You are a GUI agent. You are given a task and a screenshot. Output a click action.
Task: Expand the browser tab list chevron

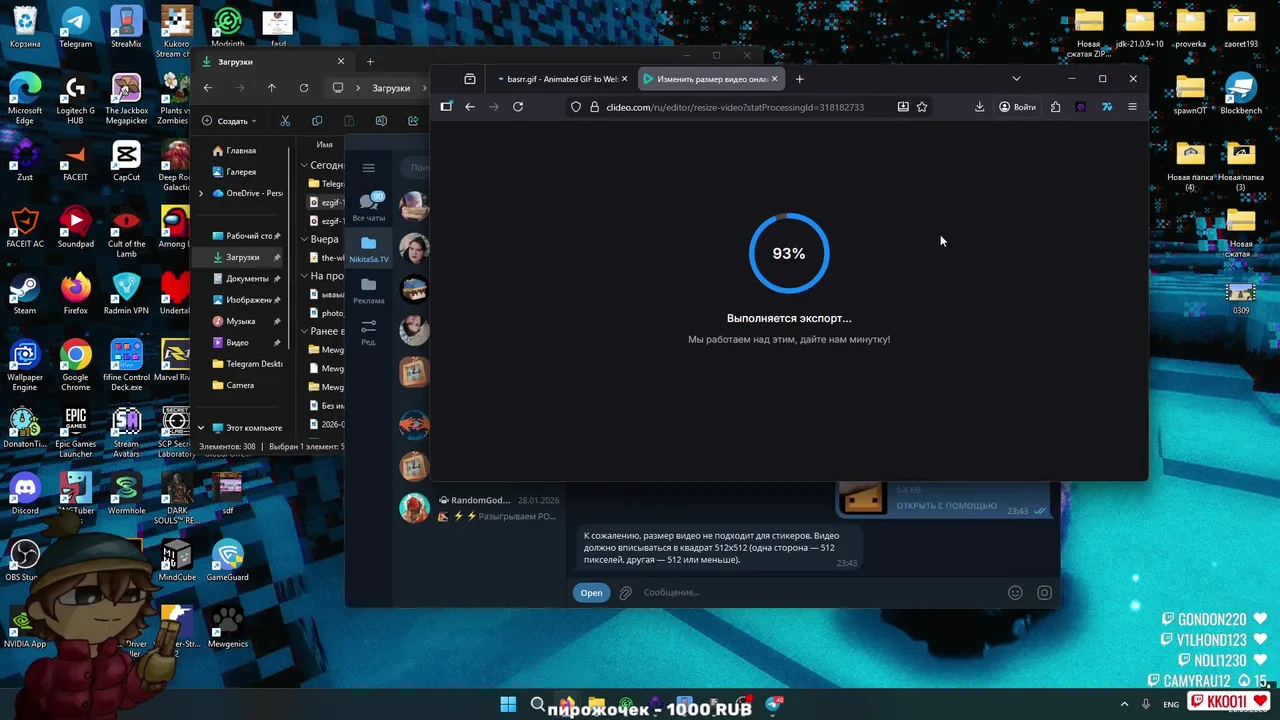[1016, 79]
